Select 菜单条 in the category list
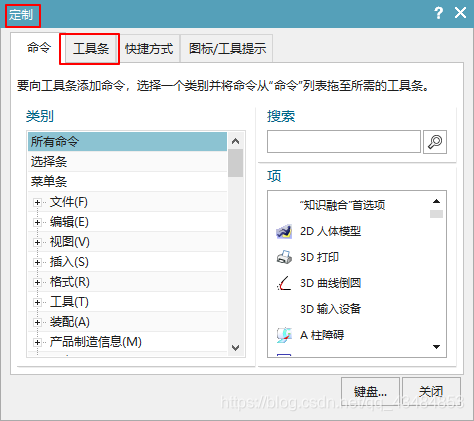The height and width of the screenshot is (421, 474). tap(128, 182)
